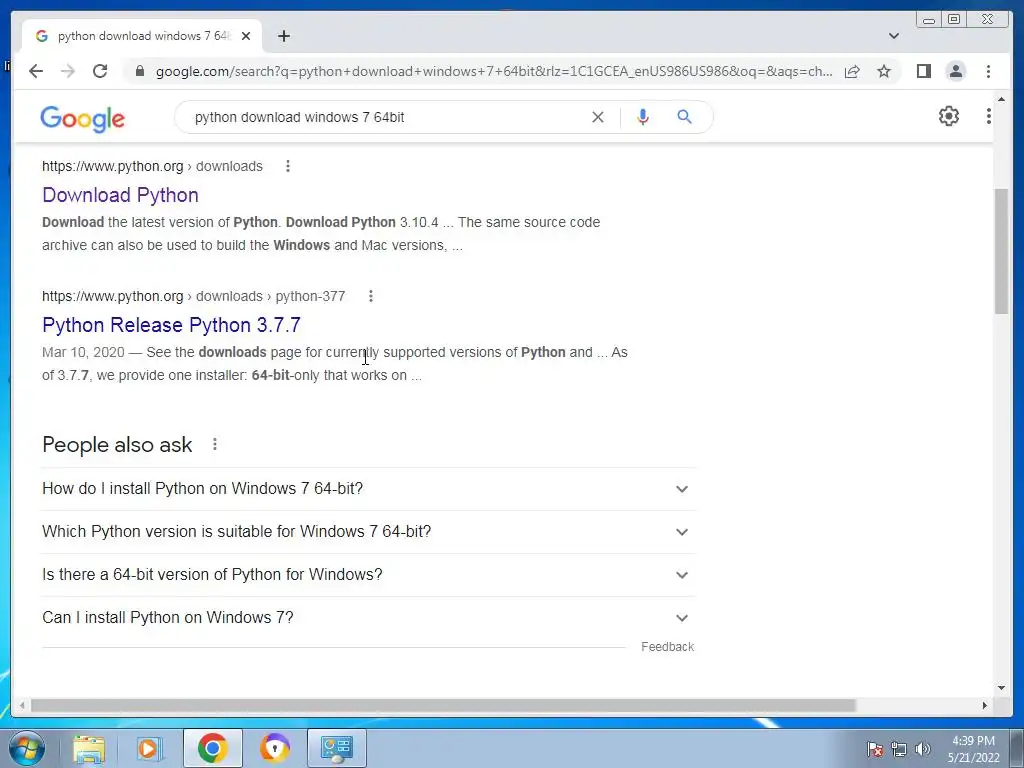Image resolution: width=1024 pixels, height=768 pixels.
Task: Reload the Google search page
Action: point(100,71)
